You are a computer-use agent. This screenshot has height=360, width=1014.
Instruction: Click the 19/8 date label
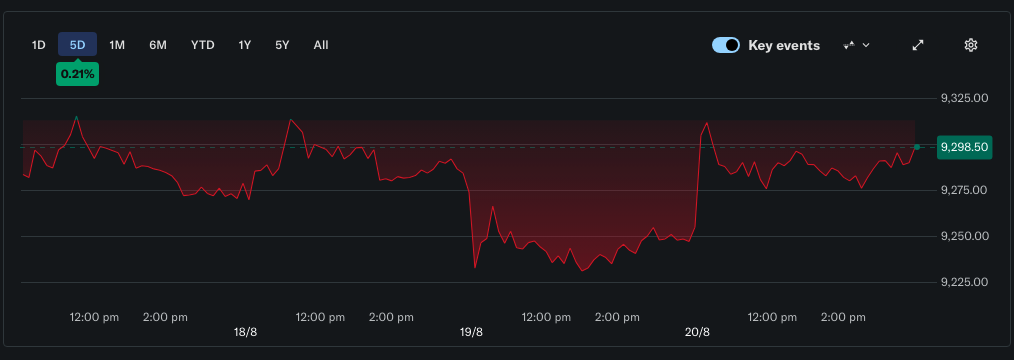471,332
